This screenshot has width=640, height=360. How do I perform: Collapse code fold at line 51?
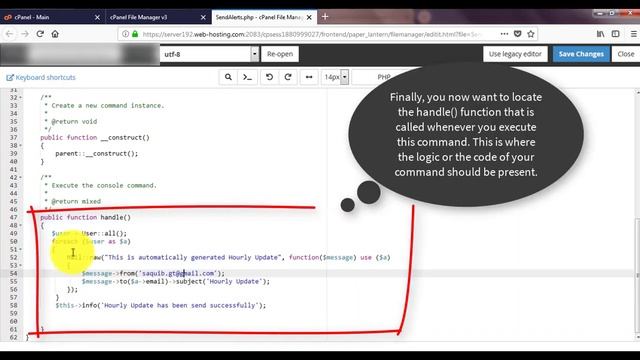[20, 249]
